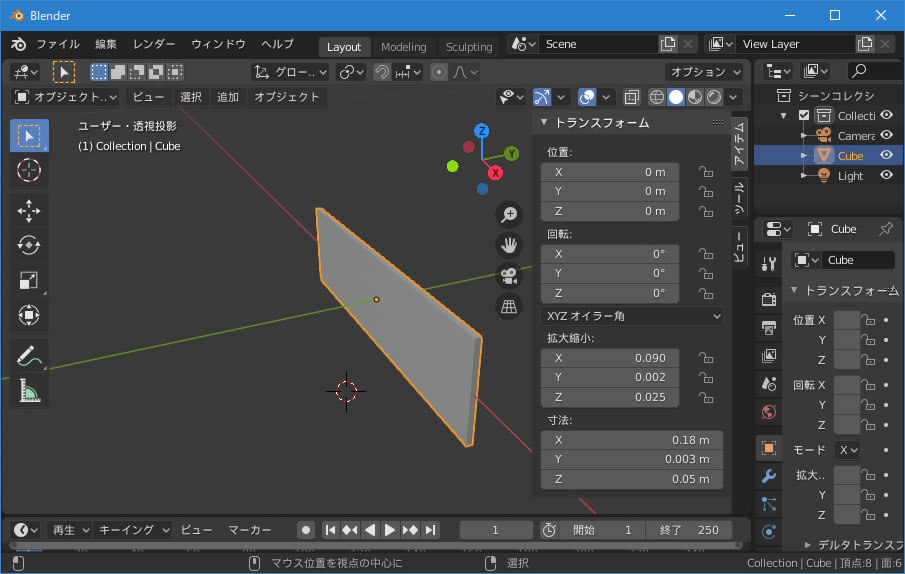The height and width of the screenshot is (574, 905).
Task: Select the Scale tool in toolbar
Action: click(x=29, y=281)
